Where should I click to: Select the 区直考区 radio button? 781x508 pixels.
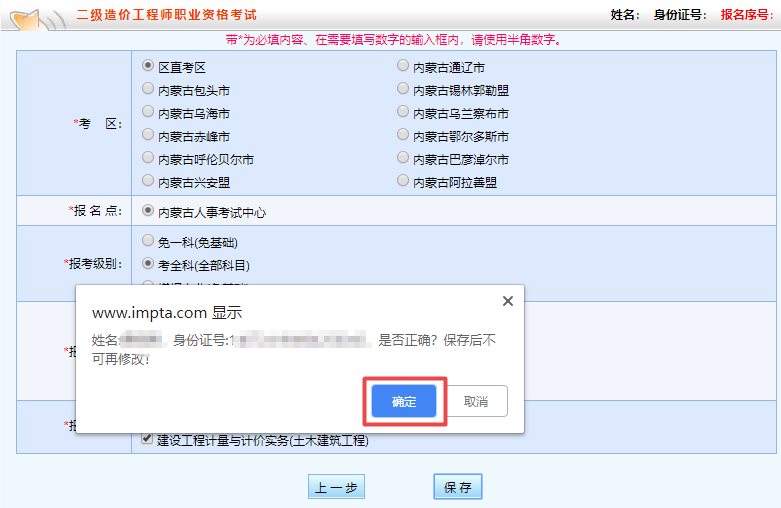pos(149,66)
